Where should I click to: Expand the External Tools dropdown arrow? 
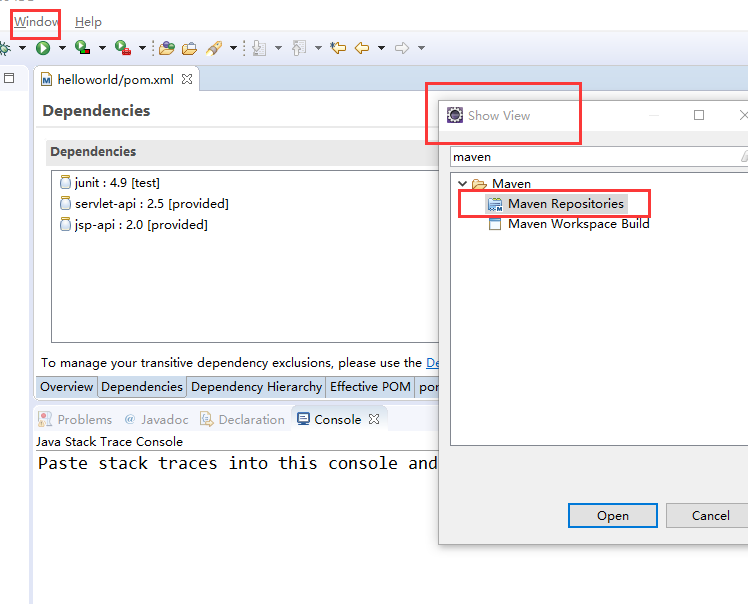[x=142, y=48]
